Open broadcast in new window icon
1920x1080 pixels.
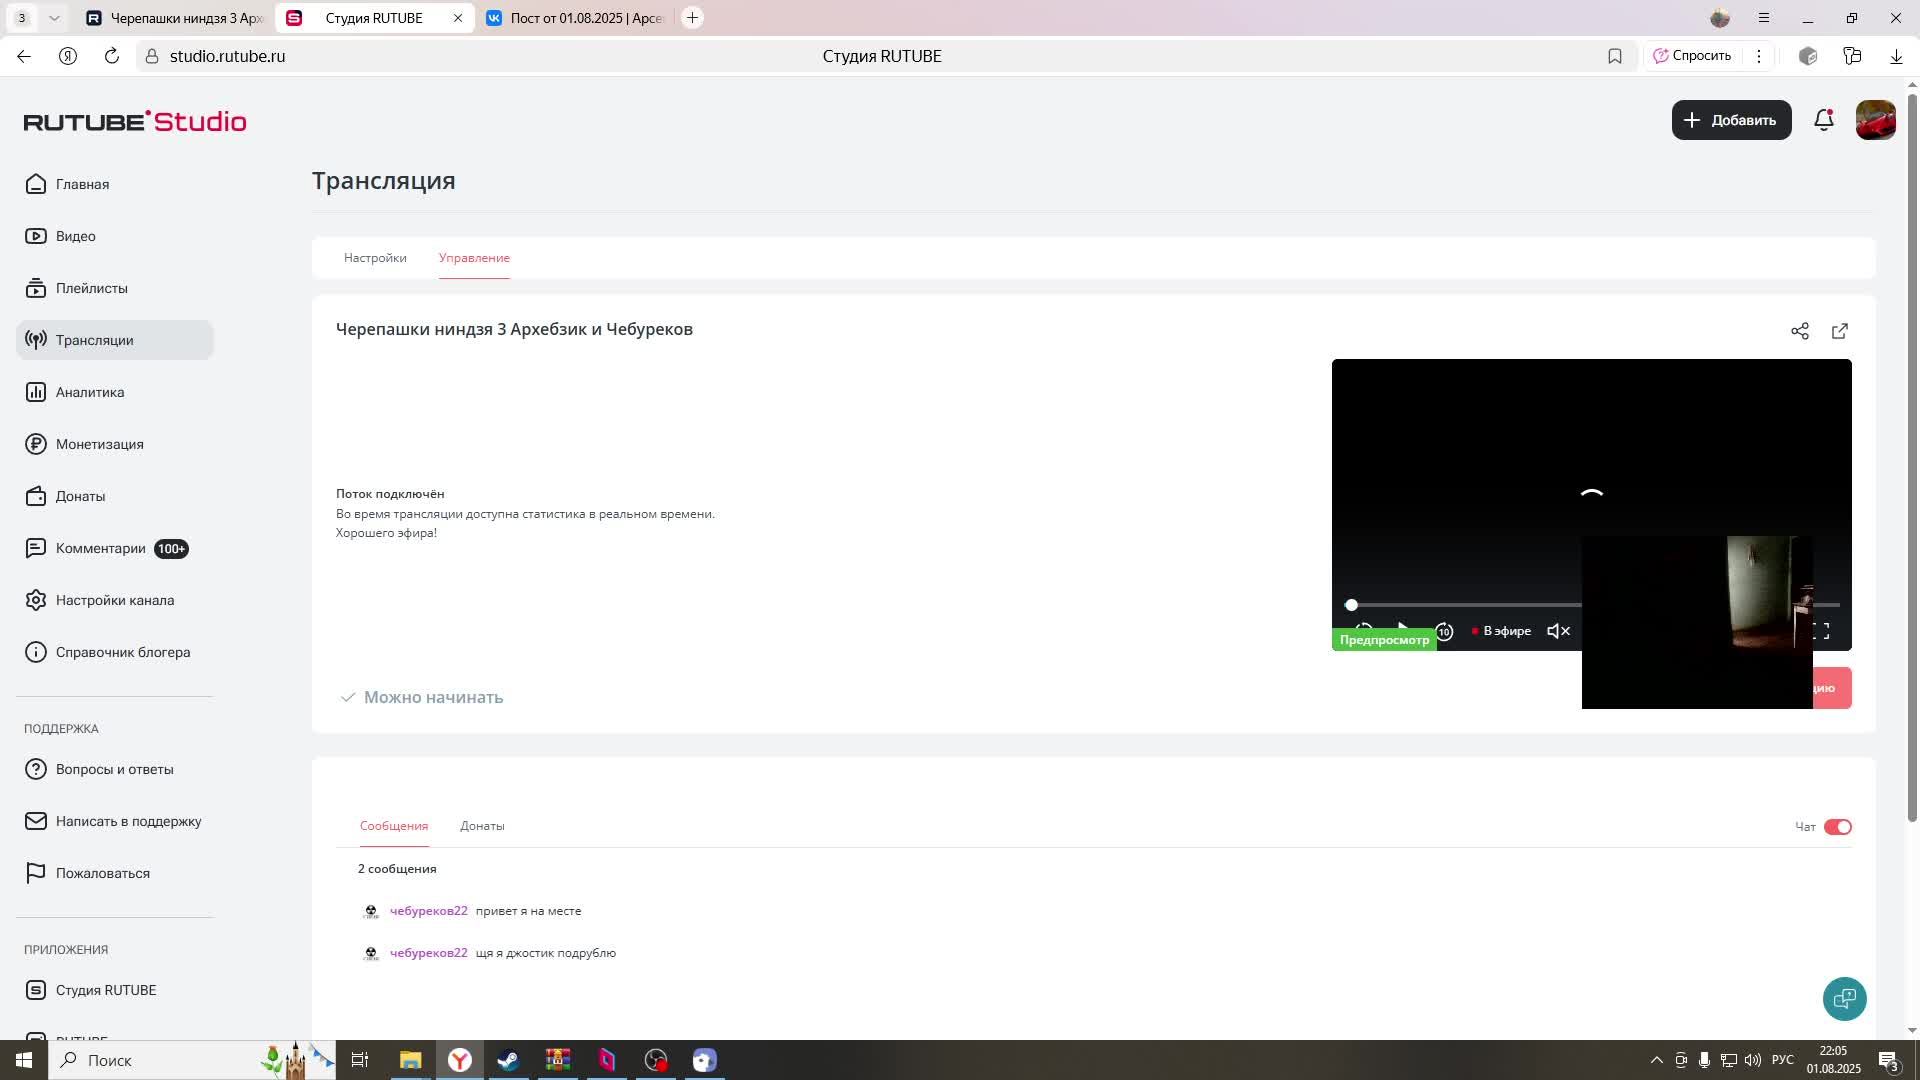coord(1840,331)
